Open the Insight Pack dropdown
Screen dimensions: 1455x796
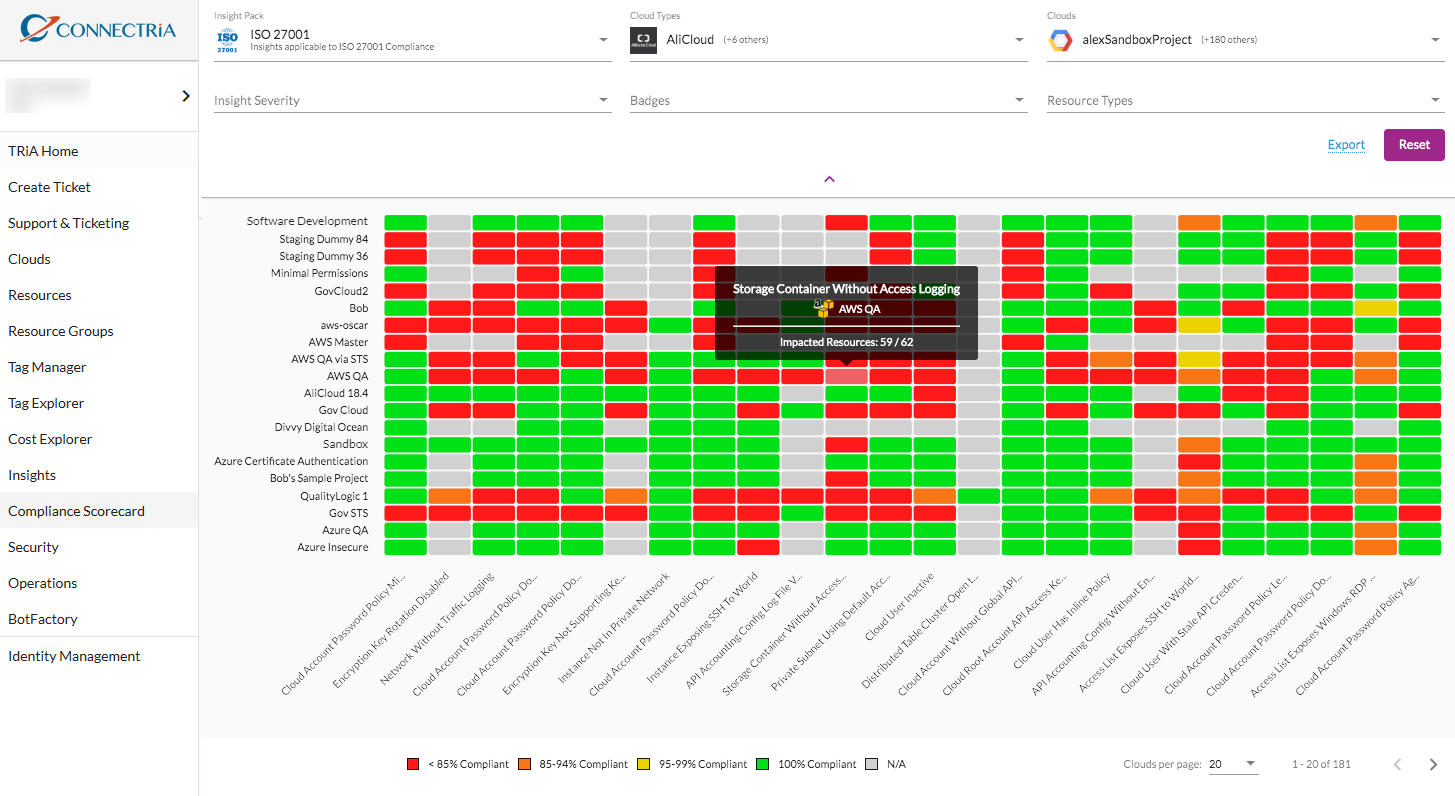point(413,40)
